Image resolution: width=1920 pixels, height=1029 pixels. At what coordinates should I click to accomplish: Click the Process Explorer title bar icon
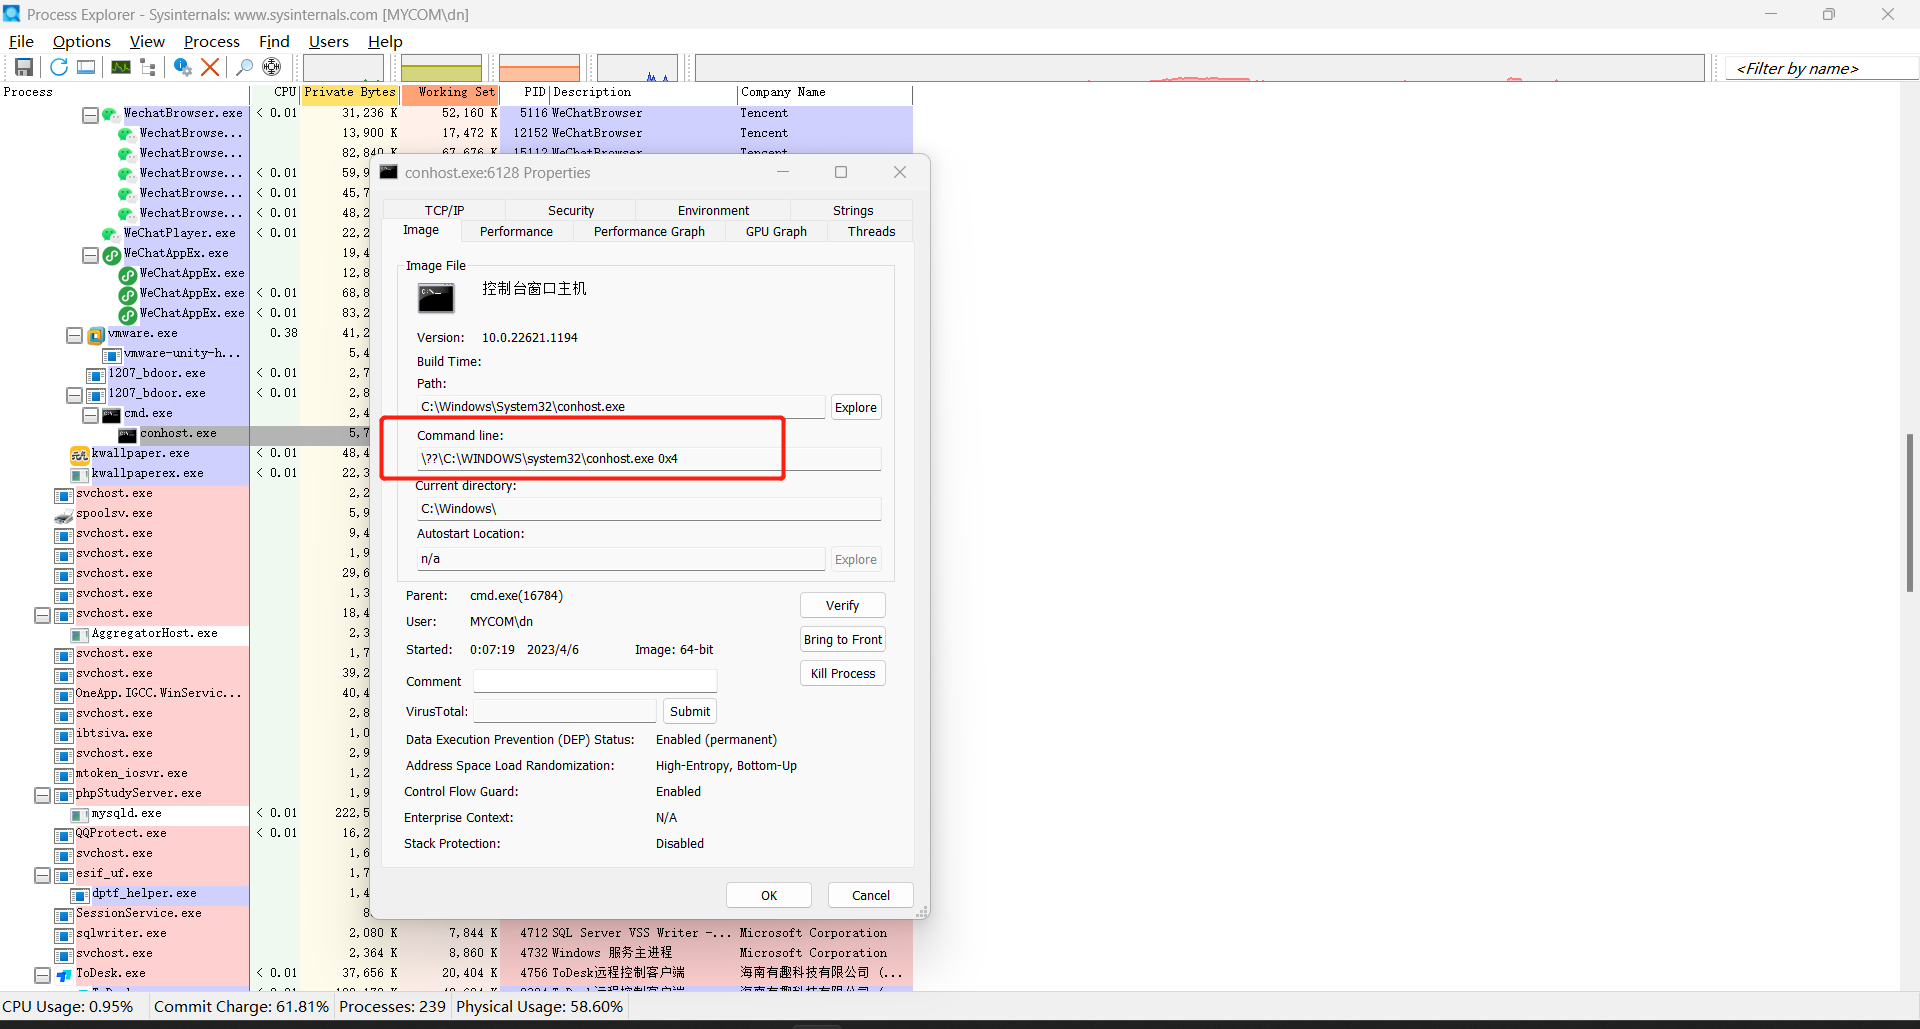[x=12, y=14]
